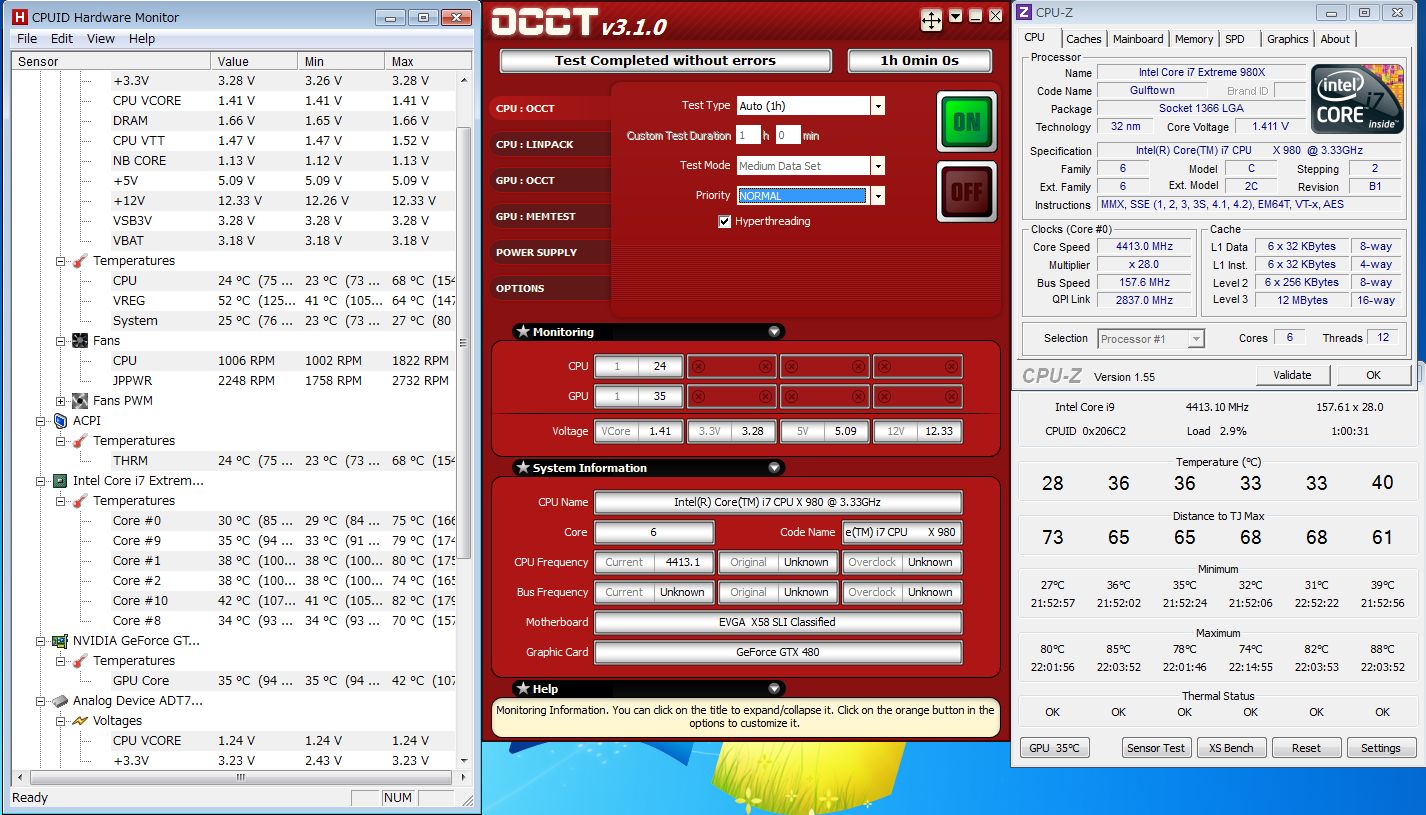Viewport: 1426px width, 815px height.
Task: Click the GPU 35°C button
Action: coord(1054,748)
